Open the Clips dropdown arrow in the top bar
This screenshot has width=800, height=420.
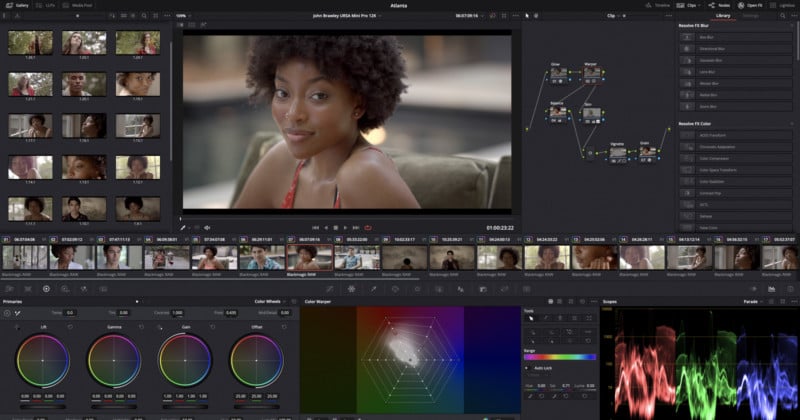(699, 5)
